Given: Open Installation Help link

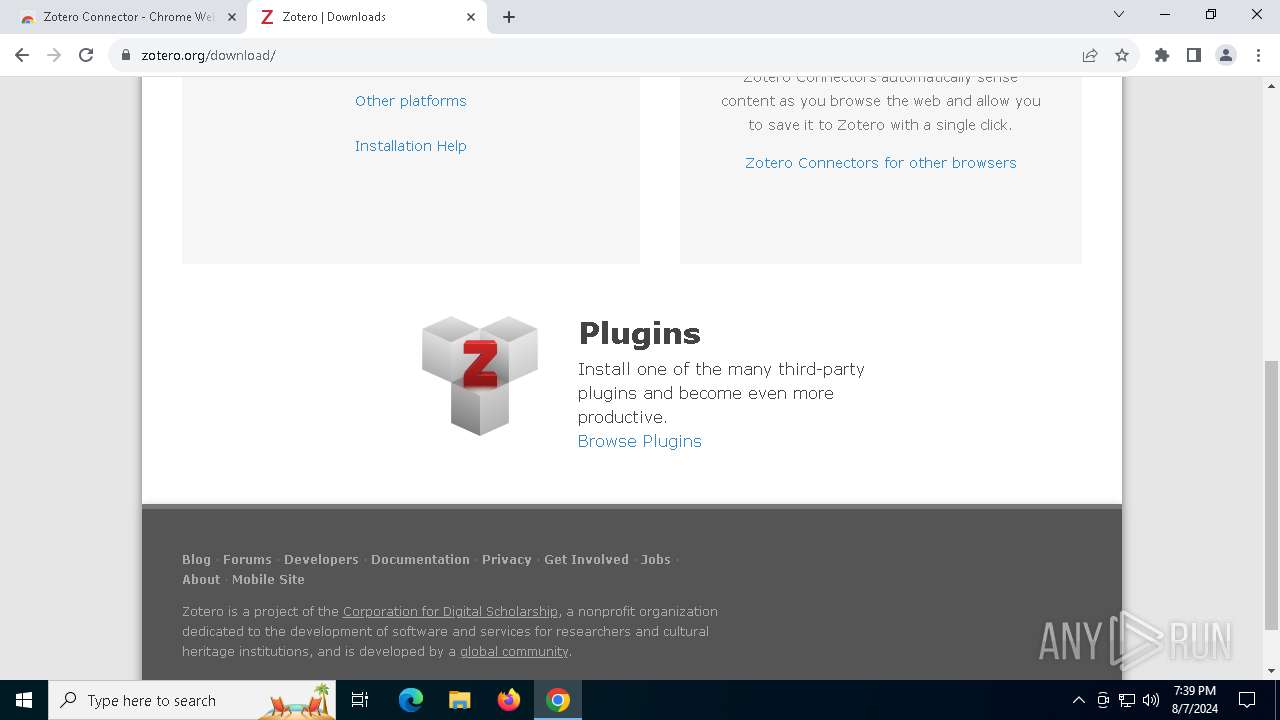Looking at the screenshot, I should [411, 146].
